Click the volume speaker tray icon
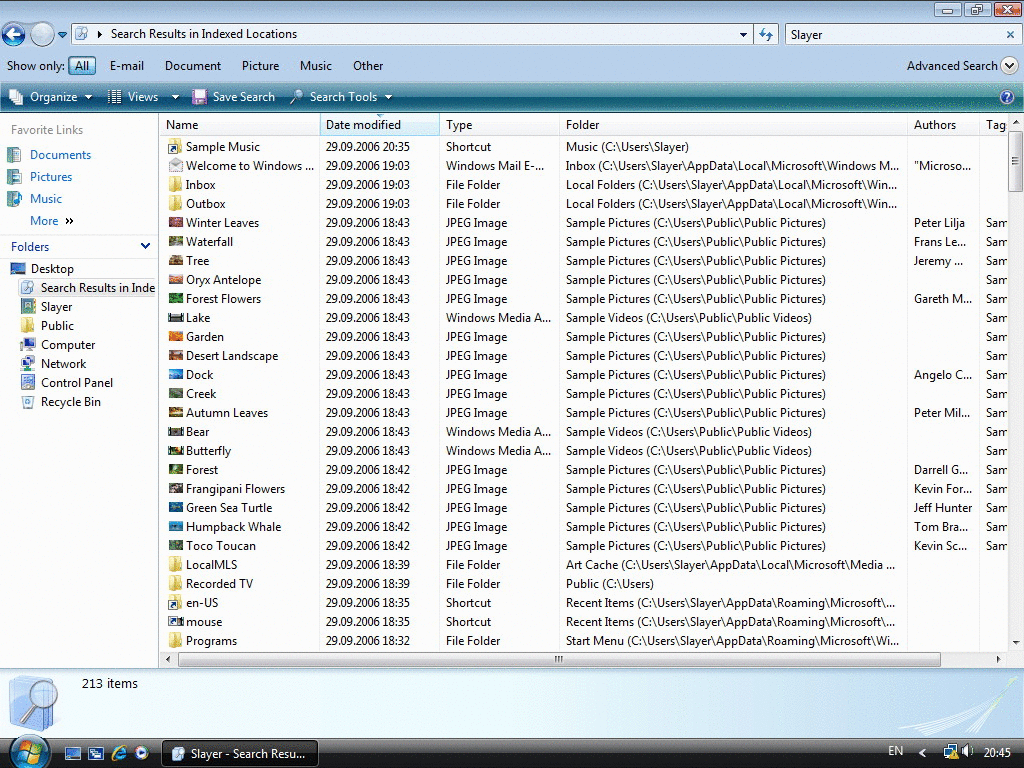This screenshot has width=1024, height=768. point(967,752)
